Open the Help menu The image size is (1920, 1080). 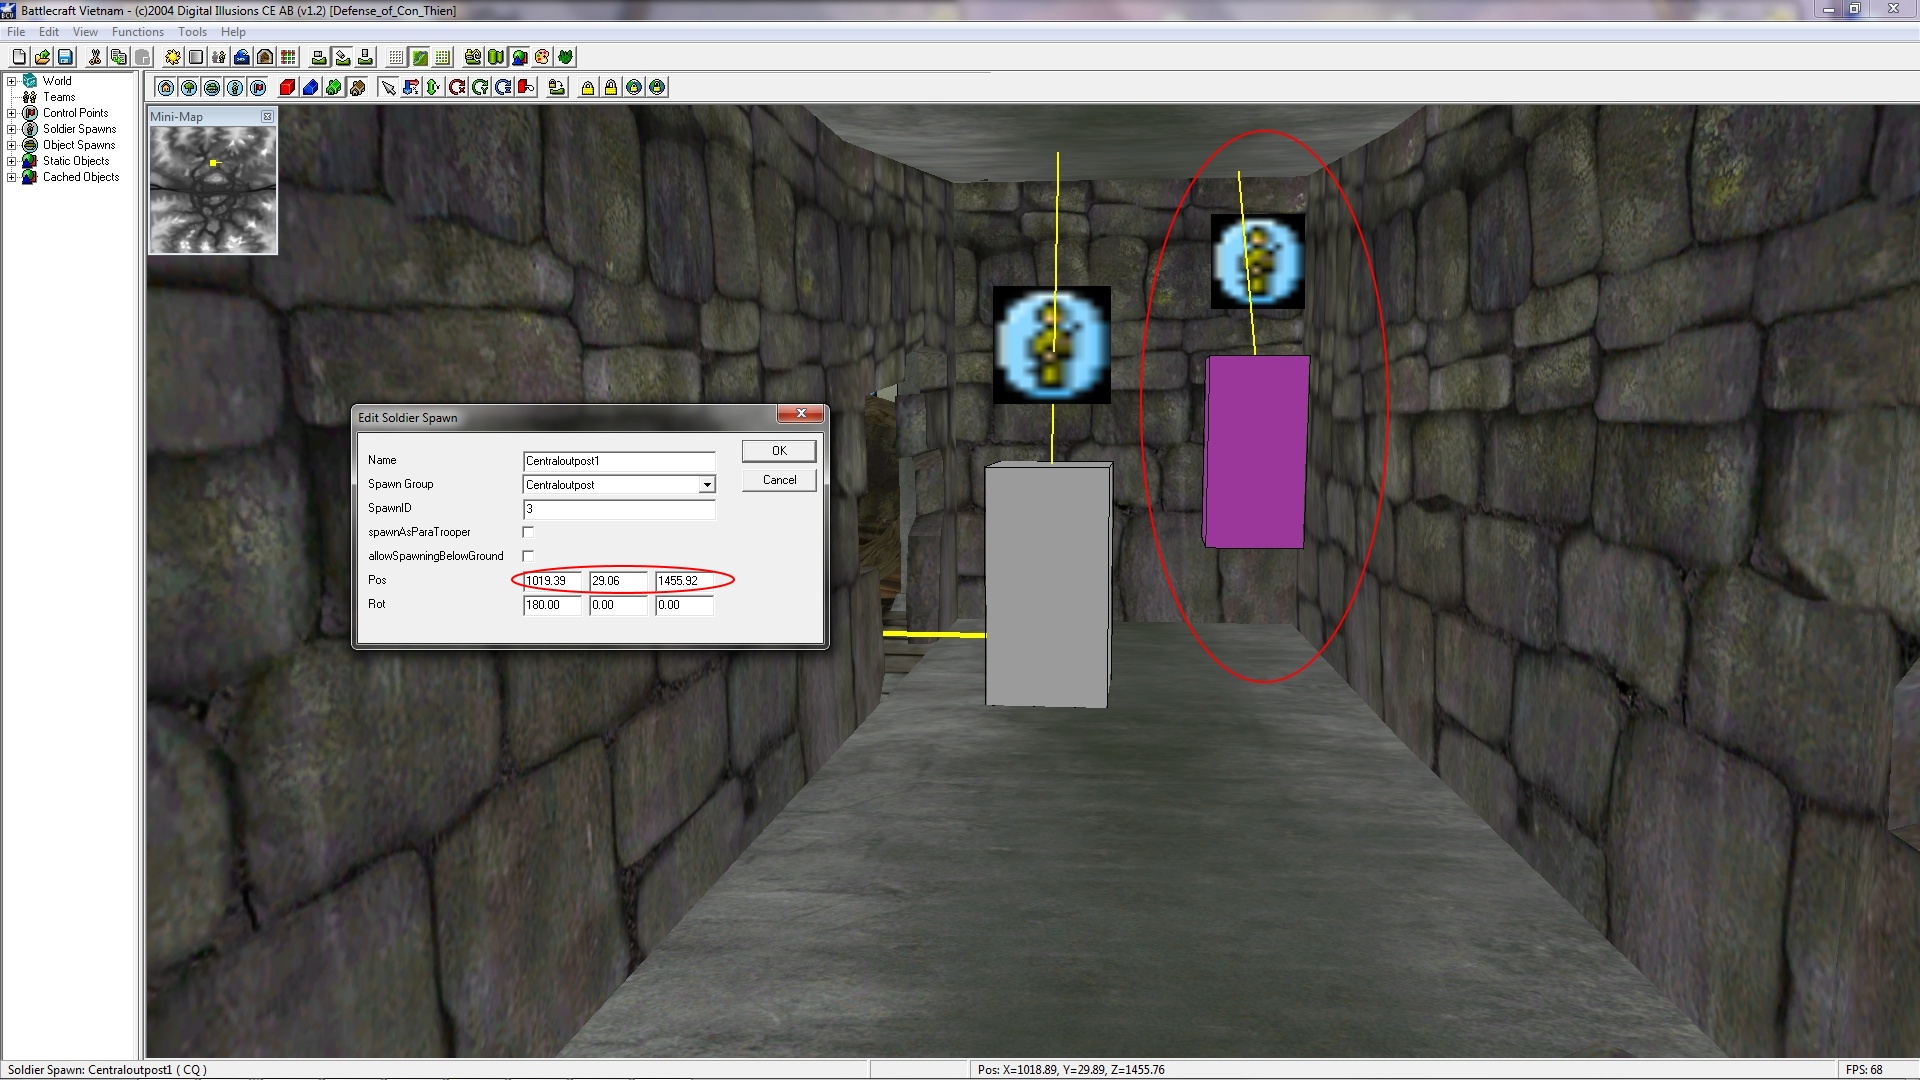coord(233,32)
